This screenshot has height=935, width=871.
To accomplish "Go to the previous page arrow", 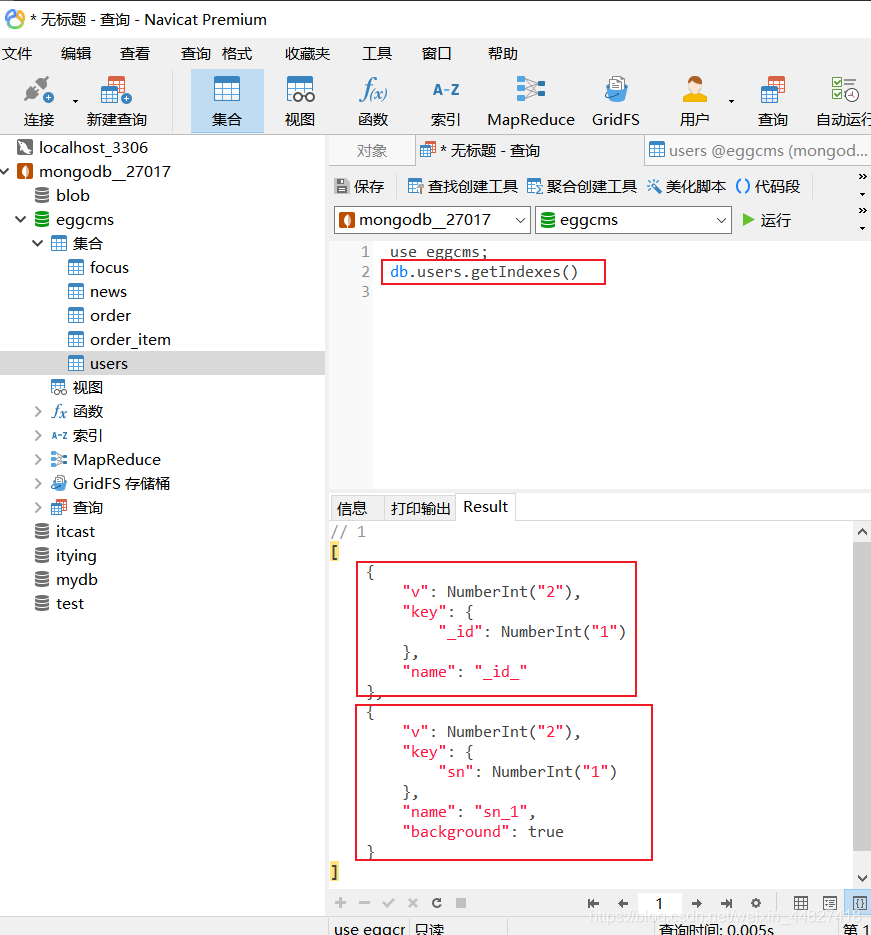I will coord(623,903).
